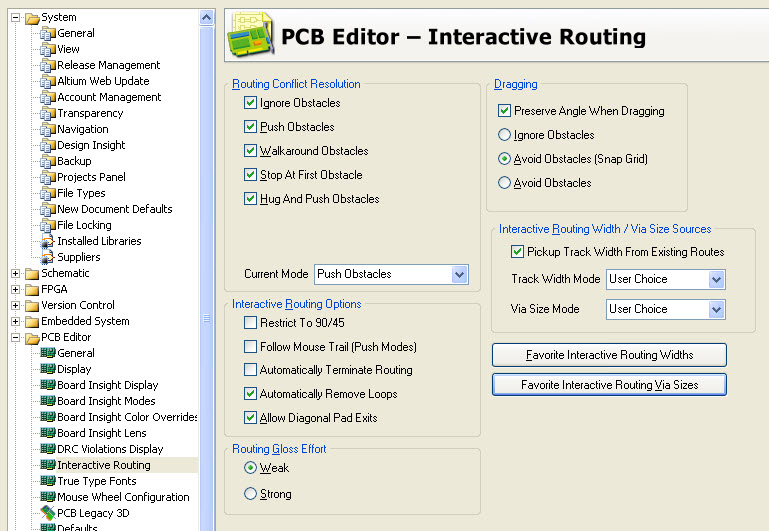Select Mouse Wheel Configuration in tree
The height and width of the screenshot is (531, 769).
(x=123, y=497)
